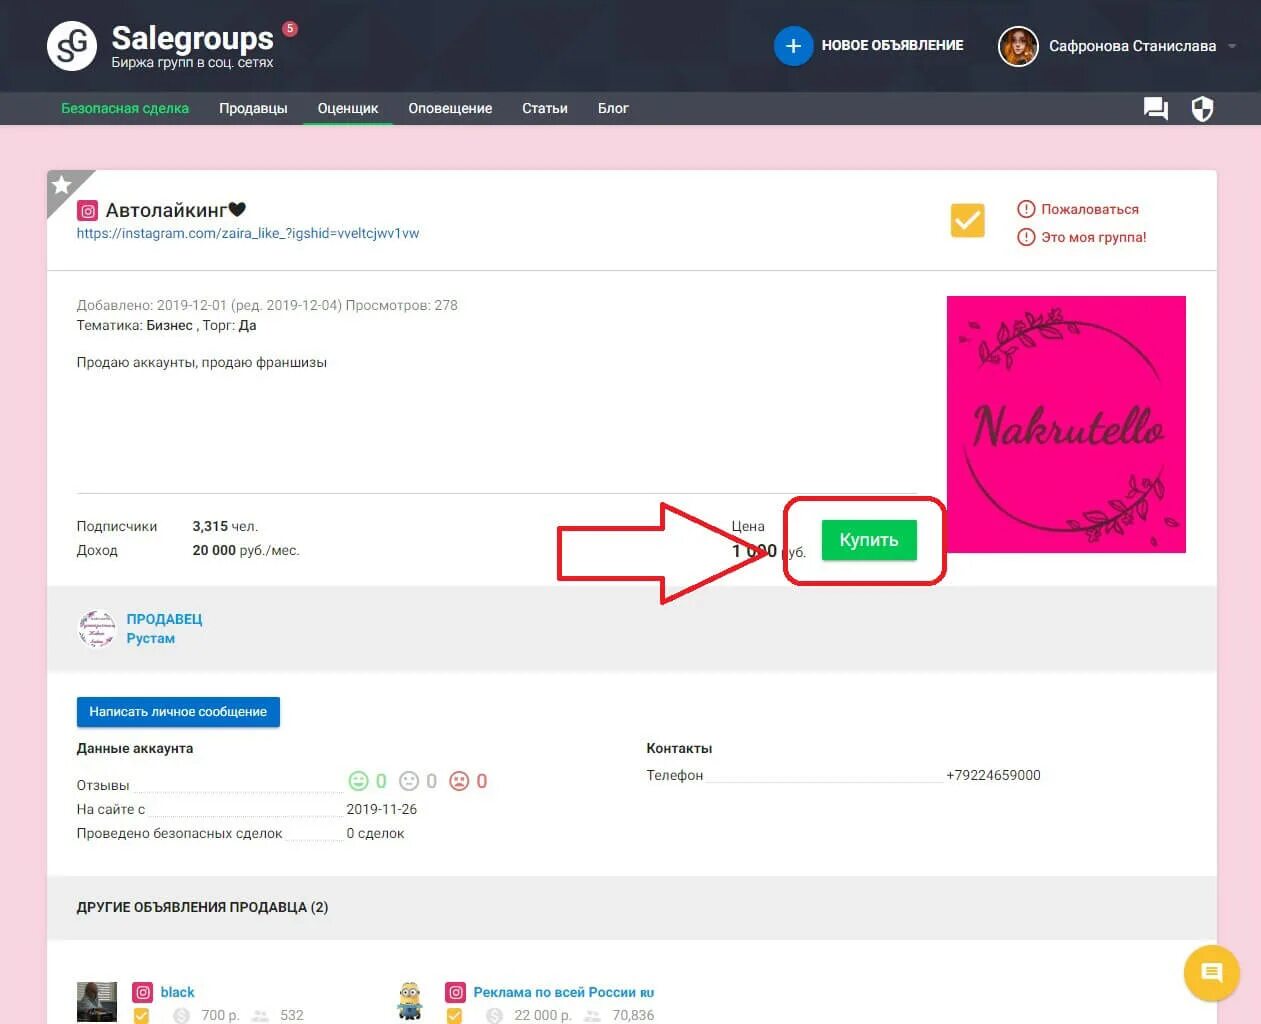Click the Пожаловаться report link
Screen dimensions: 1261x1024
(x=1090, y=209)
